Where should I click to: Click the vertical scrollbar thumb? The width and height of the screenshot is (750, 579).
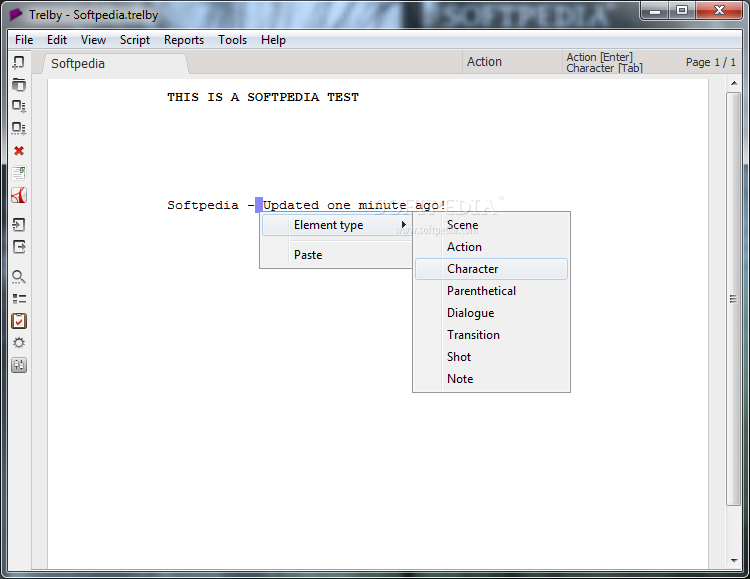734,299
